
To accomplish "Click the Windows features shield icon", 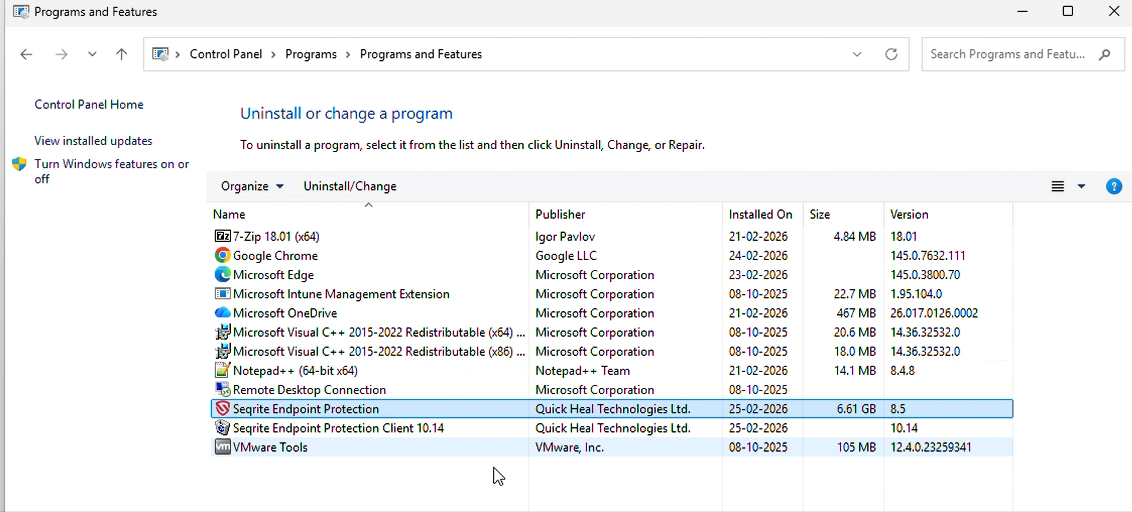I will [x=19, y=164].
